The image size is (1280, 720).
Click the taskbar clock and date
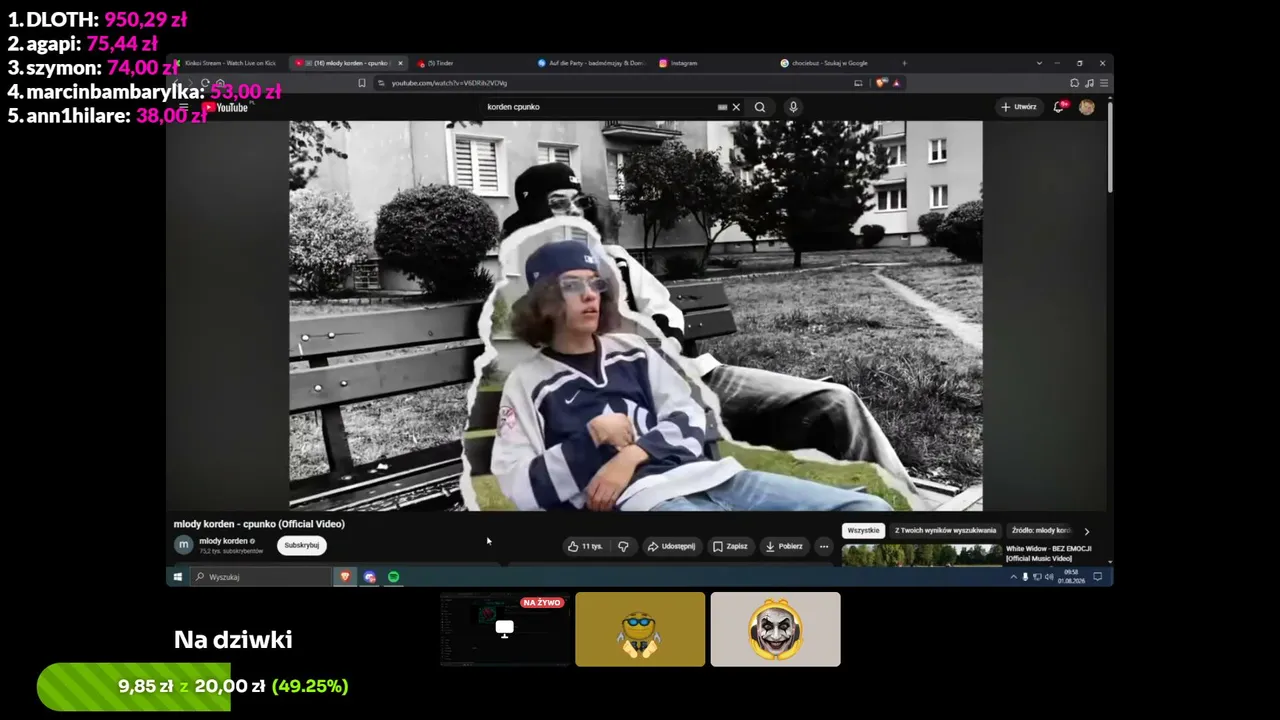click(x=1071, y=577)
